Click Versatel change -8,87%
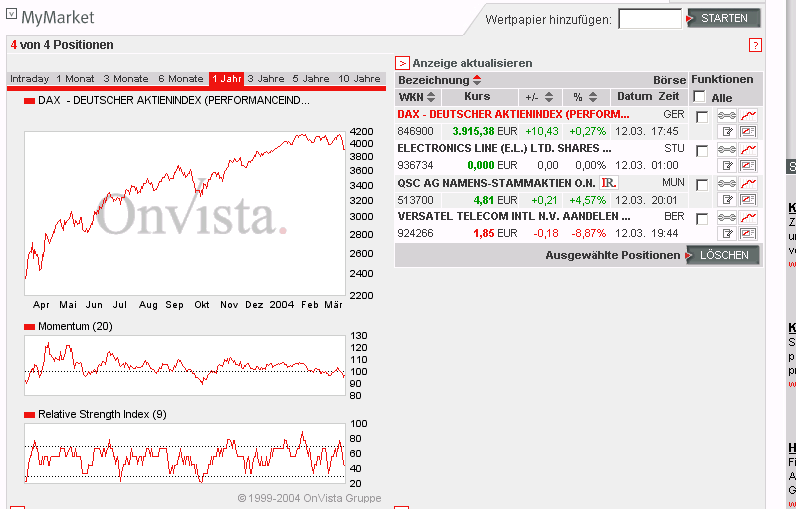This screenshot has width=796, height=509. pyautogui.click(x=588, y=233)
